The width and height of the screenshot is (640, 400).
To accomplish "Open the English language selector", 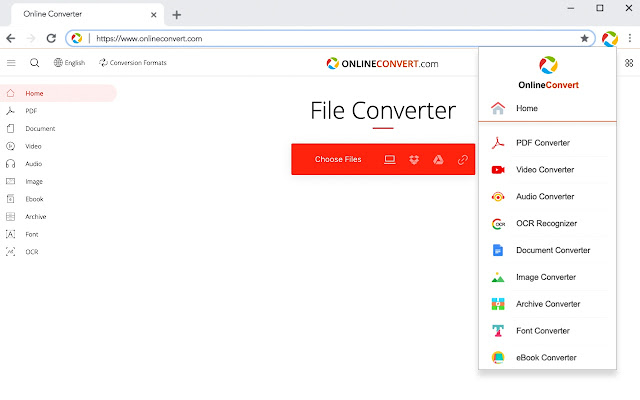I will [x=69, y=62].
